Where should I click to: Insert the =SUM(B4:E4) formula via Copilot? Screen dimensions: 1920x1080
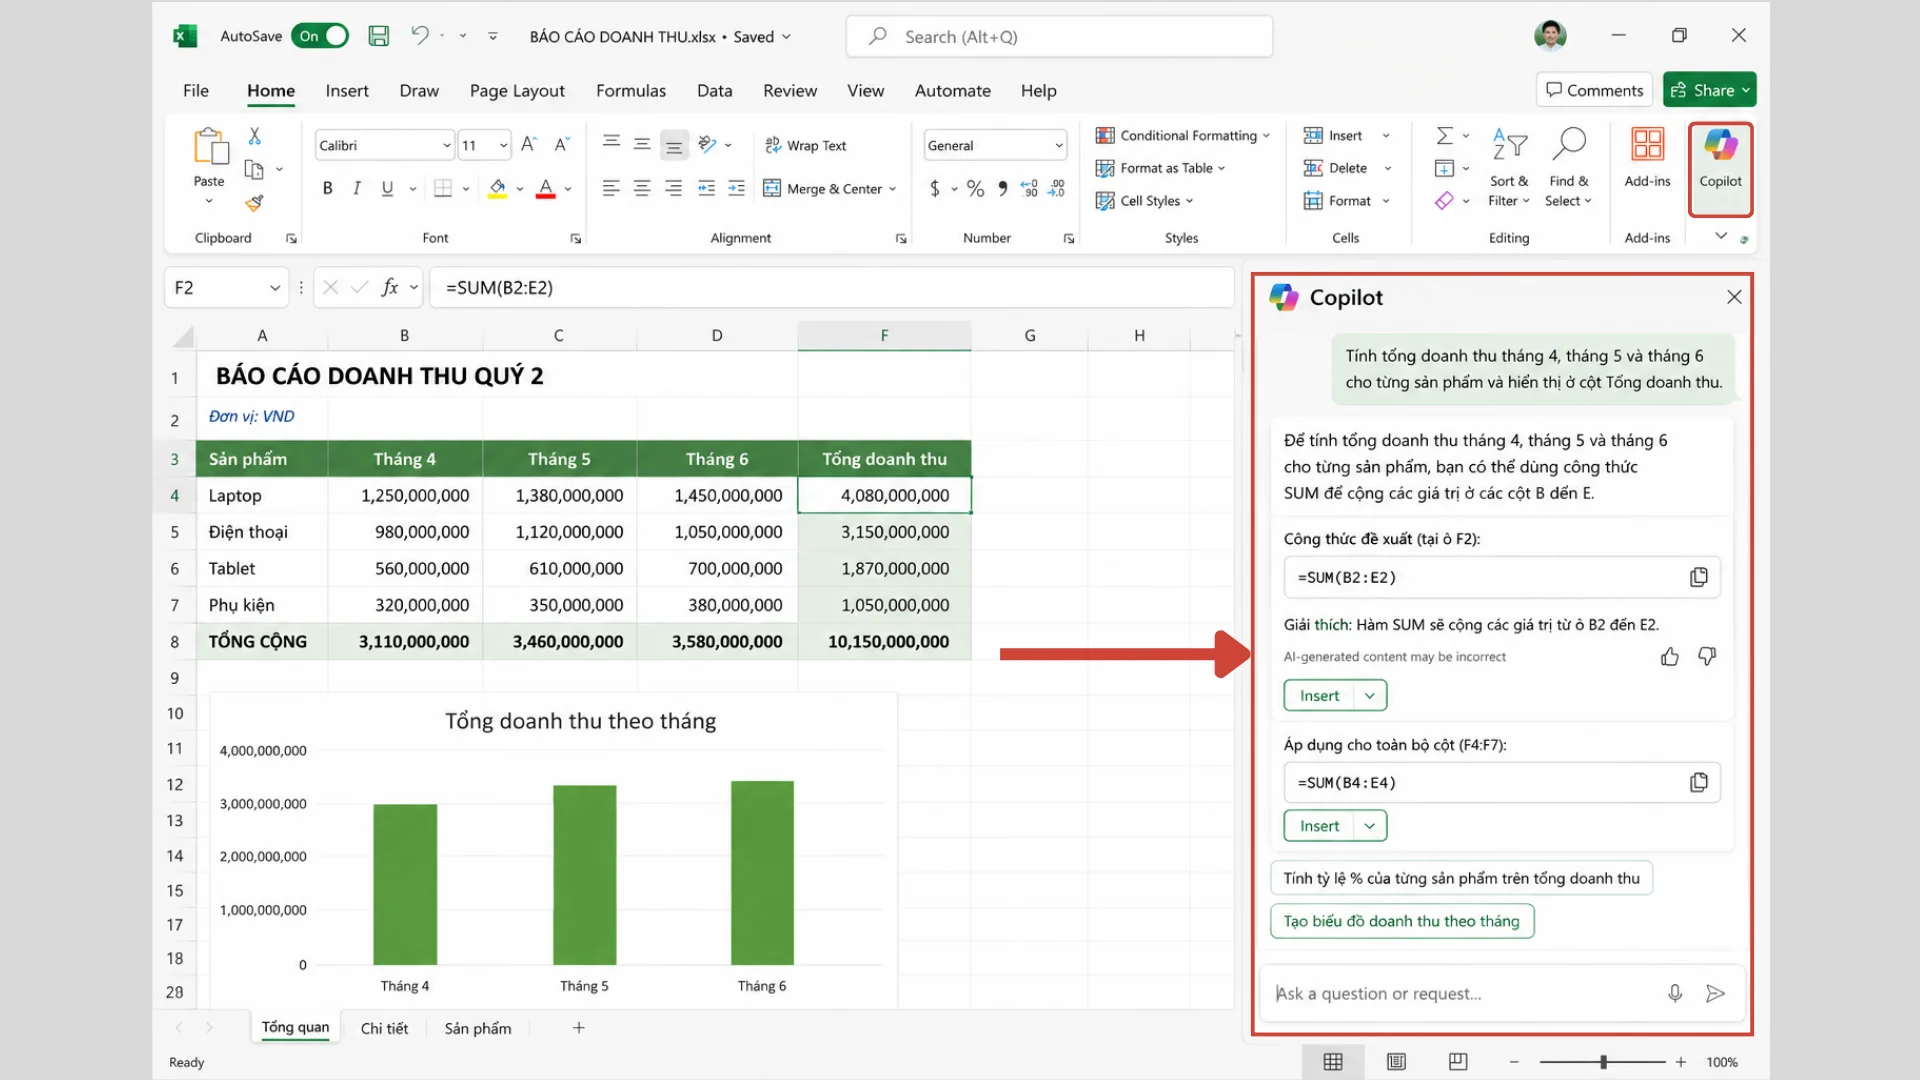(1319, 826)
